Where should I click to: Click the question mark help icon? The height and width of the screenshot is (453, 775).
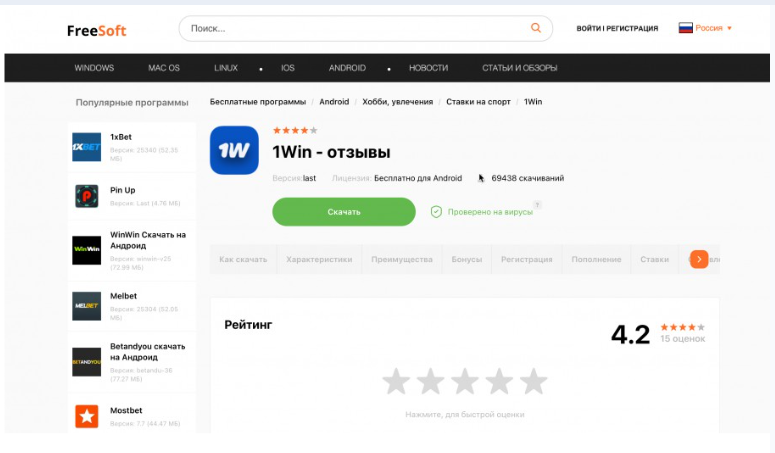click(537, 205)
